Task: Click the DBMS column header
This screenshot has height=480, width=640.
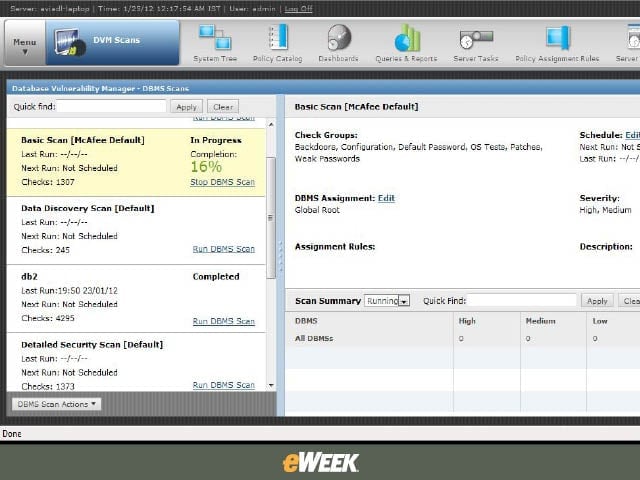Action: point(306,321)
